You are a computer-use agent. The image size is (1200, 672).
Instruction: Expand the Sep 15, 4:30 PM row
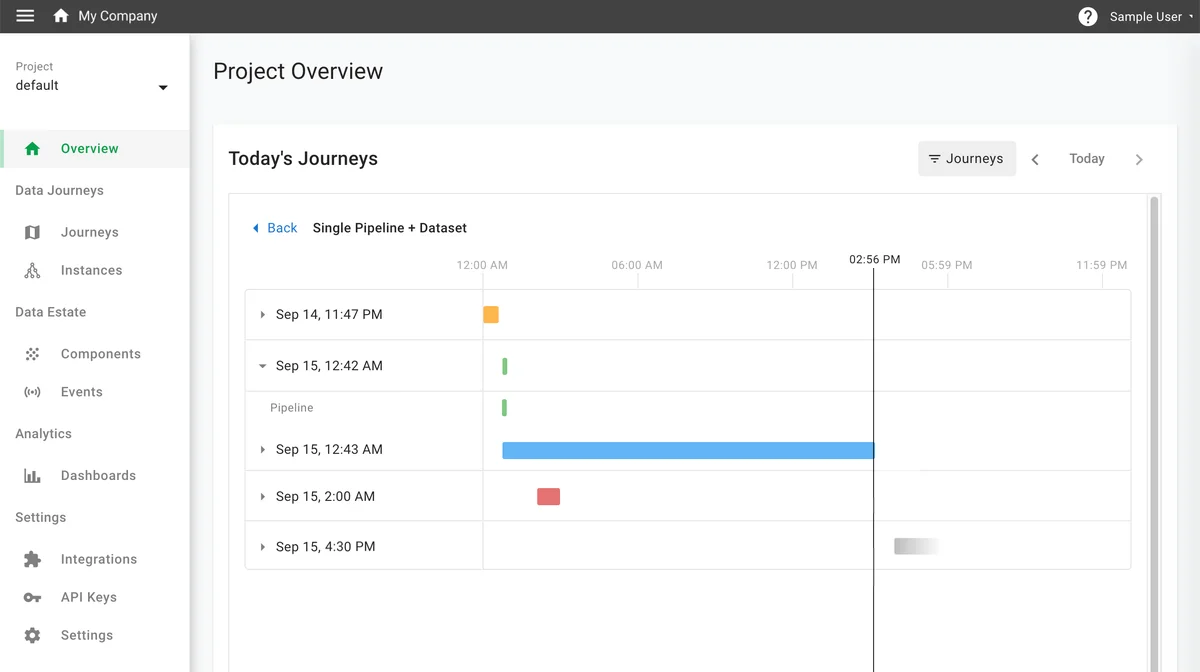point(263,547)
